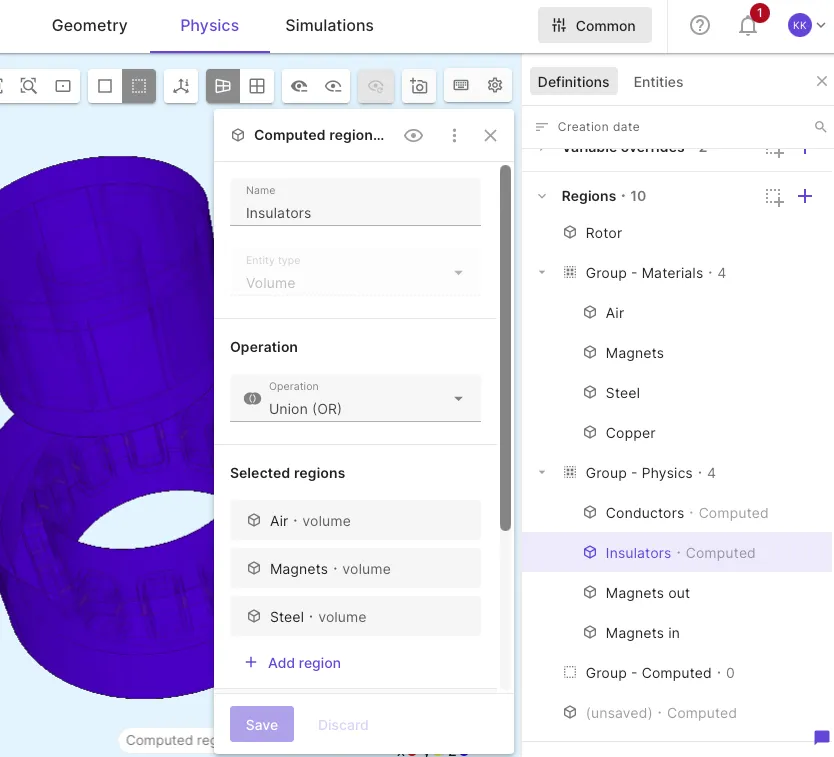This screenshot has height=757, width=834.
Task: Close the Computed region panel
Action: pos(490,136)
